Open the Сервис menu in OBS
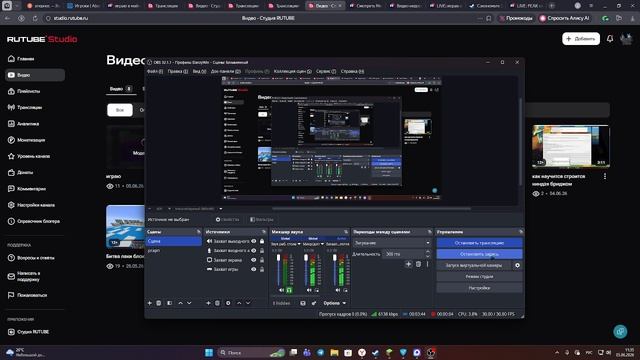The image size is (640, 360). coord(326,71)
